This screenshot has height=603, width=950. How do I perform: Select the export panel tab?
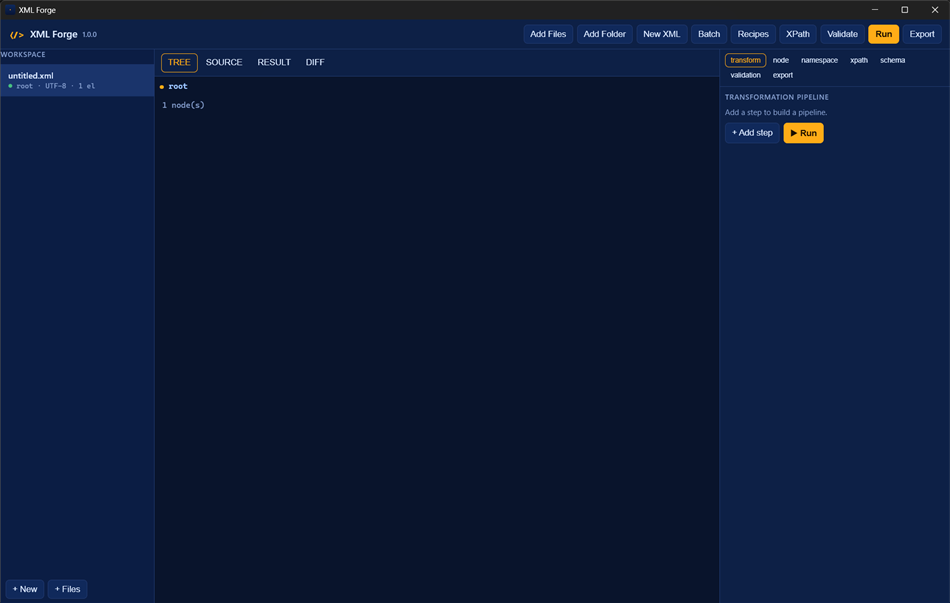782,75
